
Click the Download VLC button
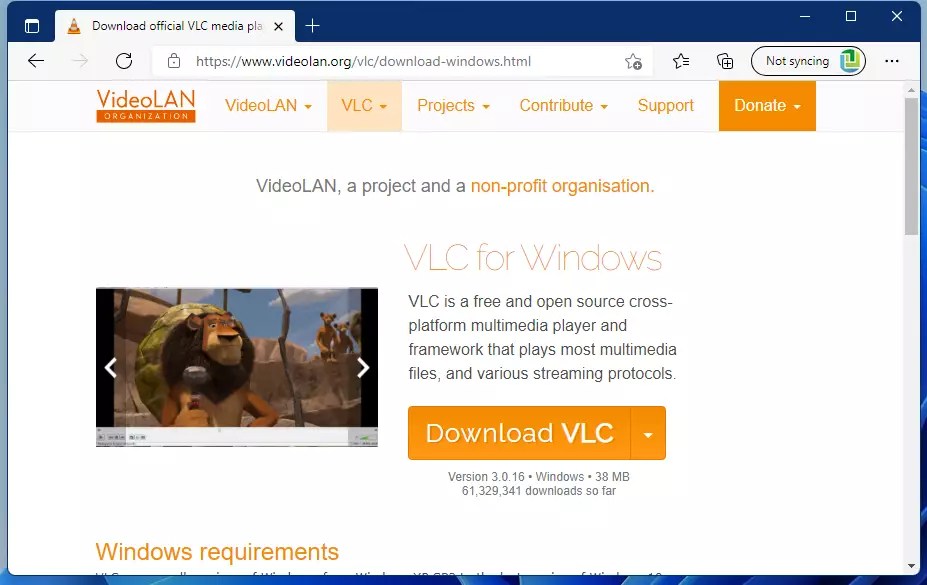519,433
